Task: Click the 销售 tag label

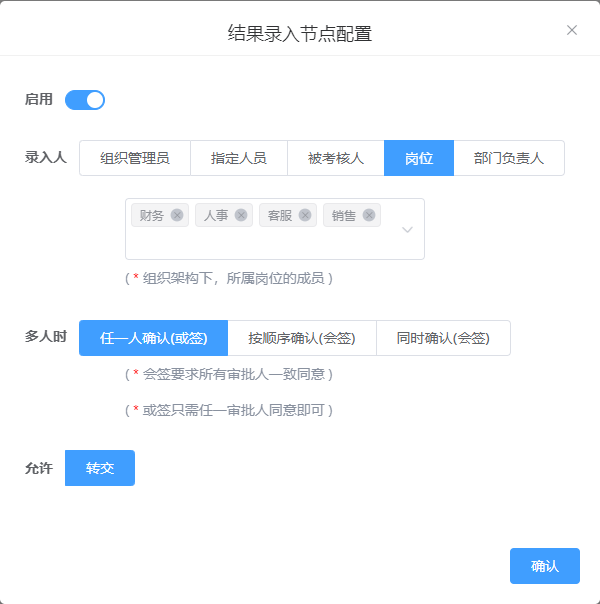Action: (344, 215)
